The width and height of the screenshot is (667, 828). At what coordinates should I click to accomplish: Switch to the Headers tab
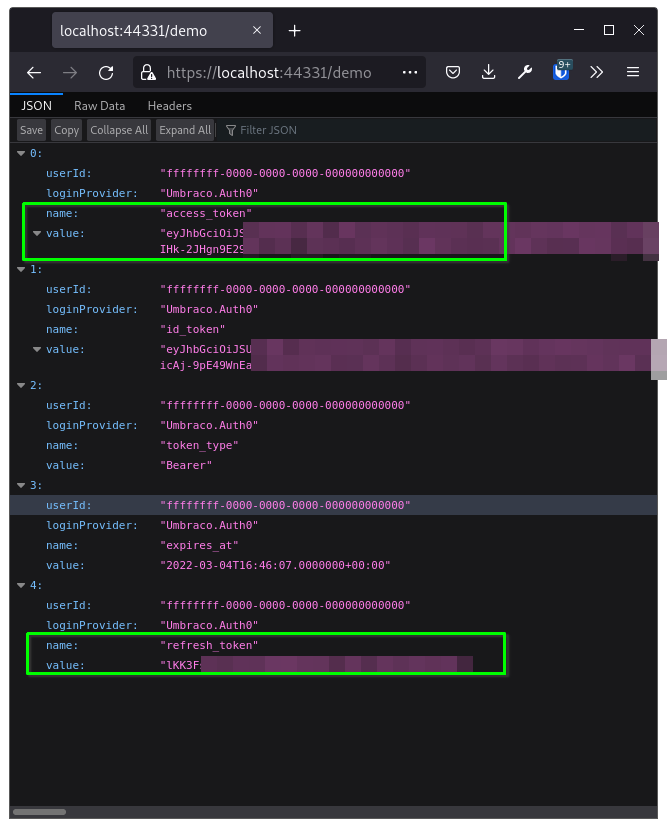pos(169,106)
